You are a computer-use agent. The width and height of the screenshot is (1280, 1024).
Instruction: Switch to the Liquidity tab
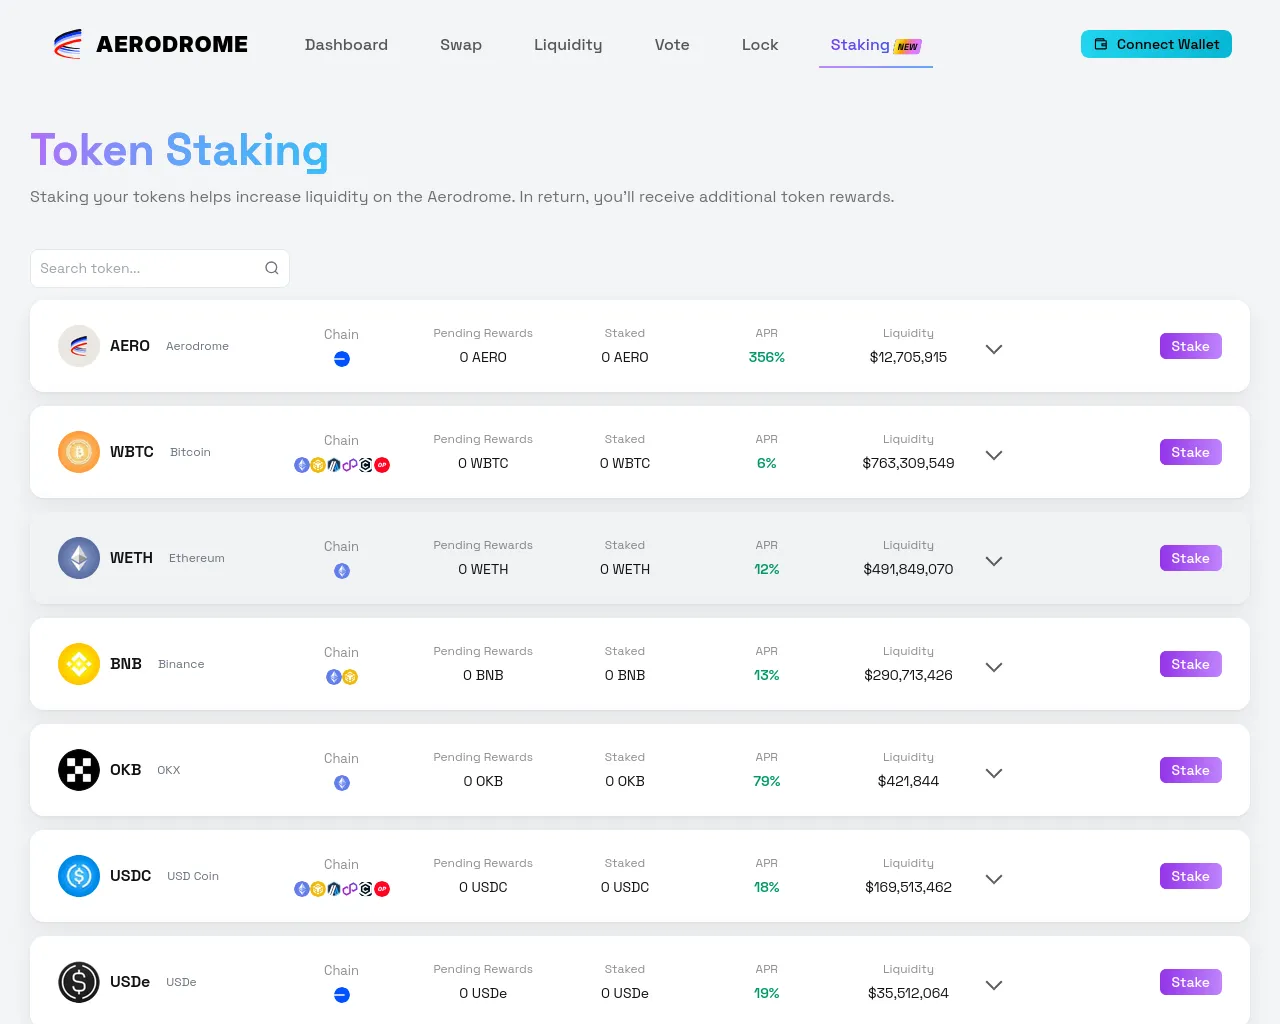(x=568, y=45)
